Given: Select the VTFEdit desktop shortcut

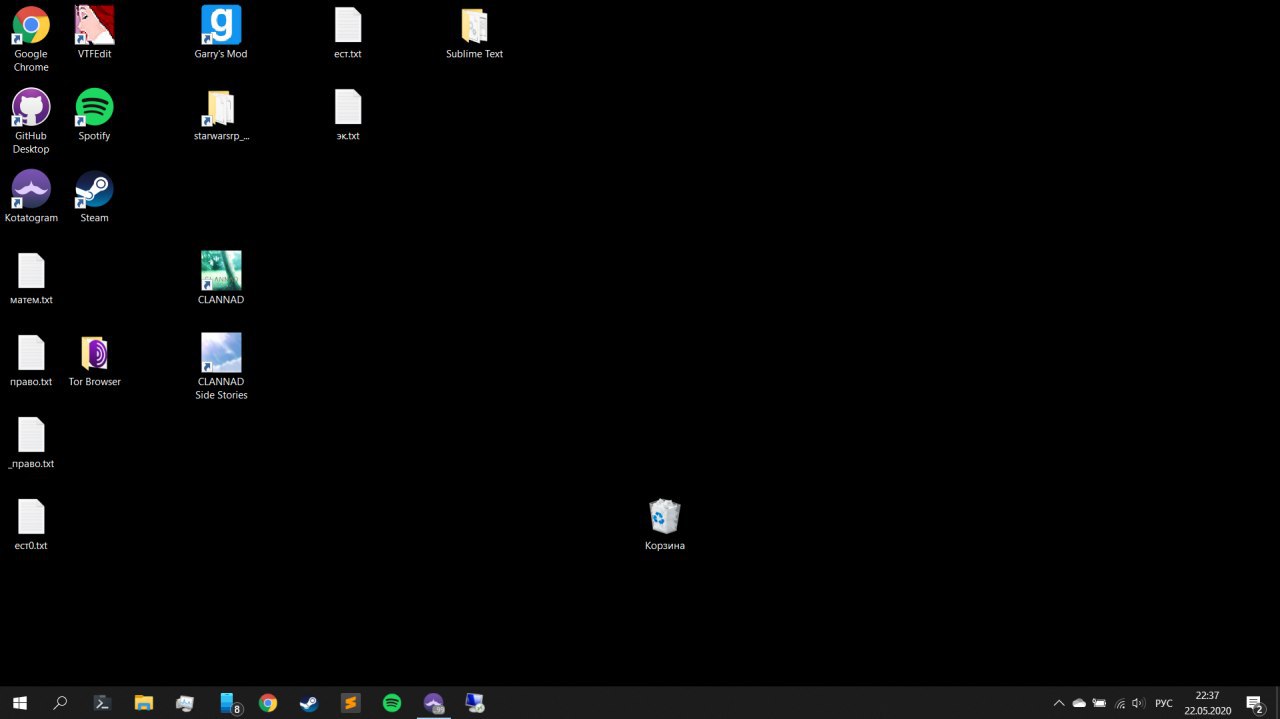Looking at the screenshot, I should coord(95,32).
